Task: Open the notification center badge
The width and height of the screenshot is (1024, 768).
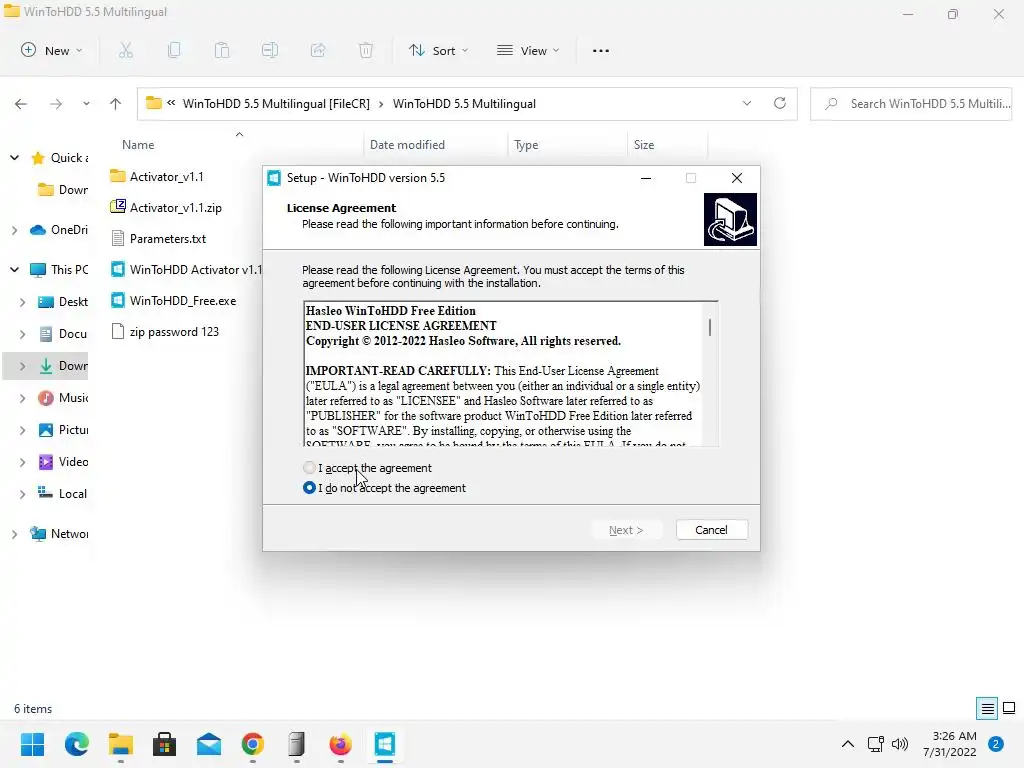Action: coord(996,744)
